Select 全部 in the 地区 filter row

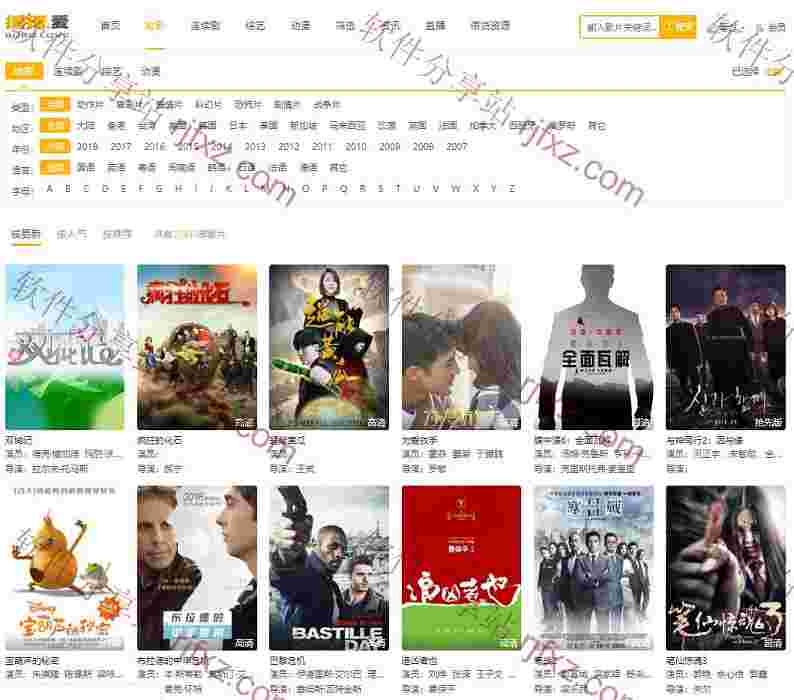tap(55, 125)
